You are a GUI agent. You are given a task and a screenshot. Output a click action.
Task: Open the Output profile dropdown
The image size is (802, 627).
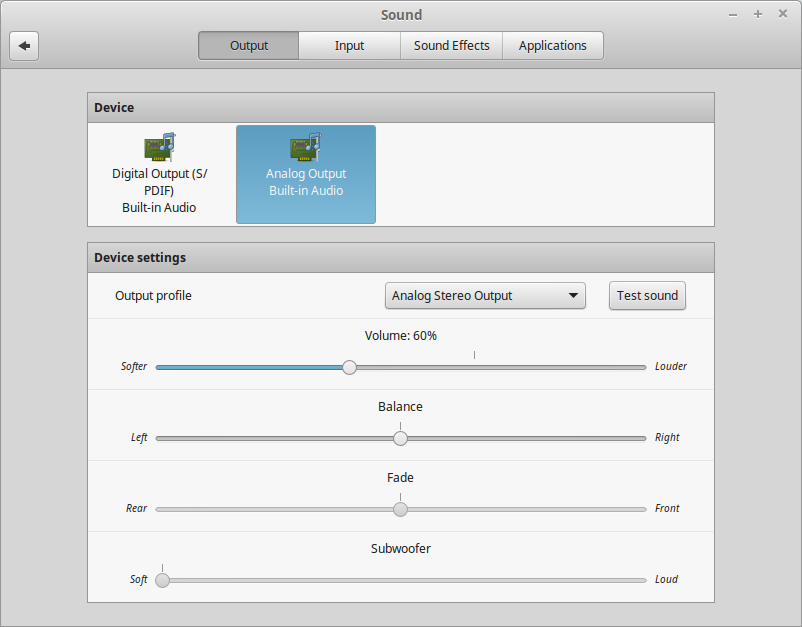pos(485,296)
